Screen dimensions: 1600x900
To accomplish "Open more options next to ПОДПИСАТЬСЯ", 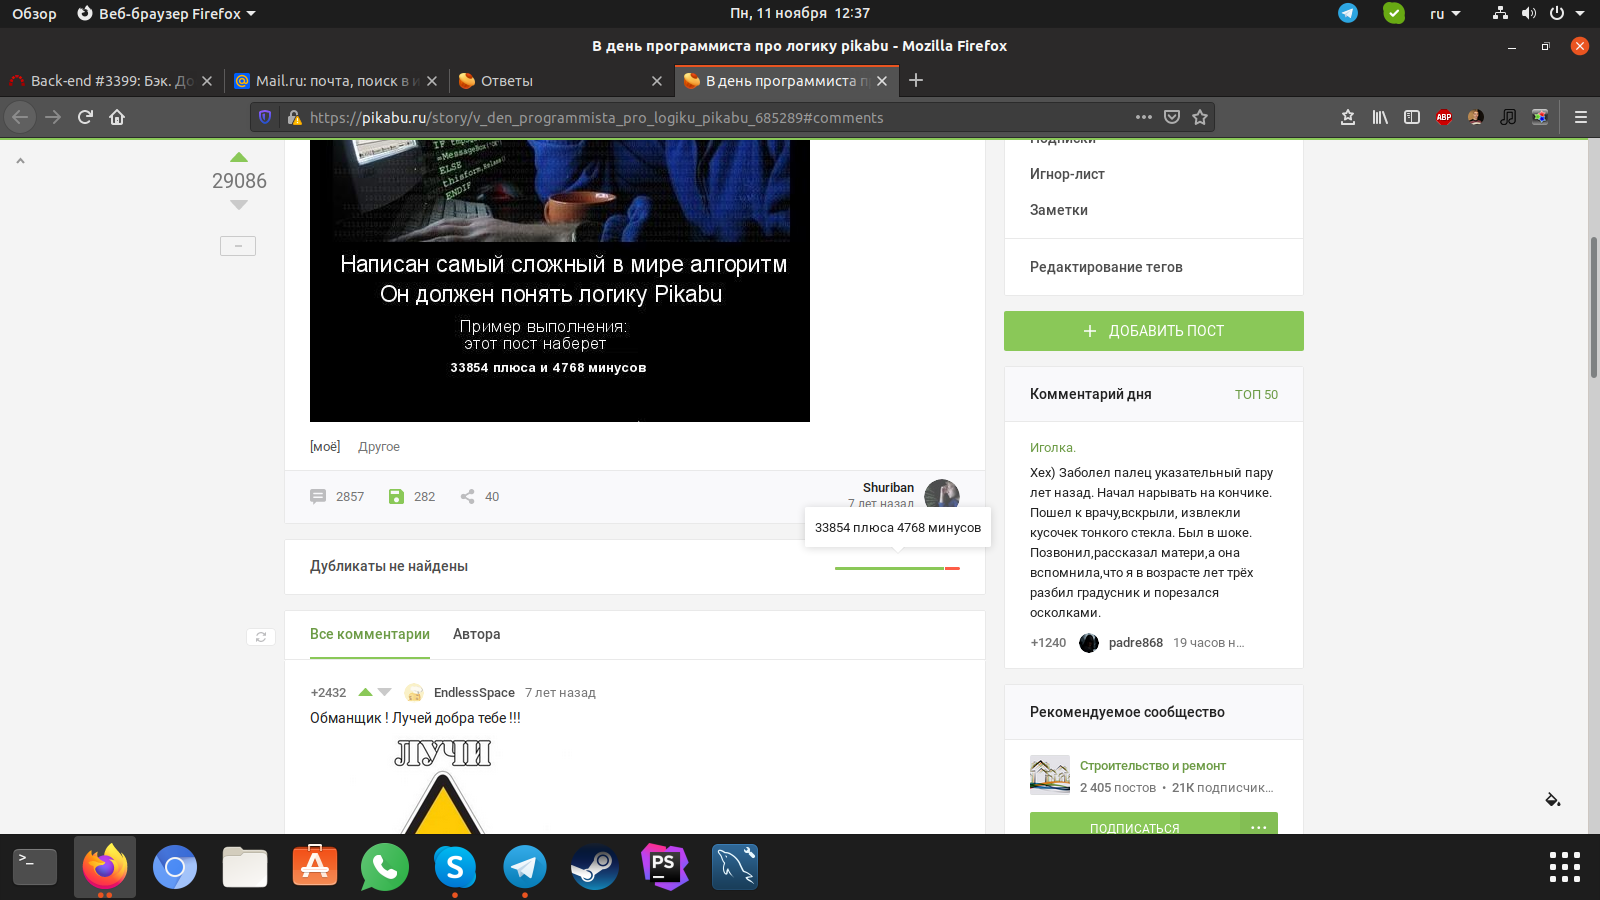I will pos(1259,825).
